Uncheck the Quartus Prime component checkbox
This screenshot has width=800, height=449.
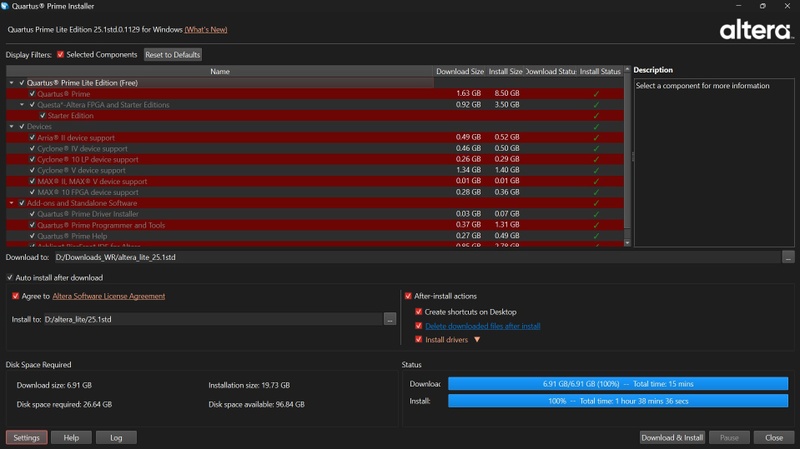tap(32, 94)
